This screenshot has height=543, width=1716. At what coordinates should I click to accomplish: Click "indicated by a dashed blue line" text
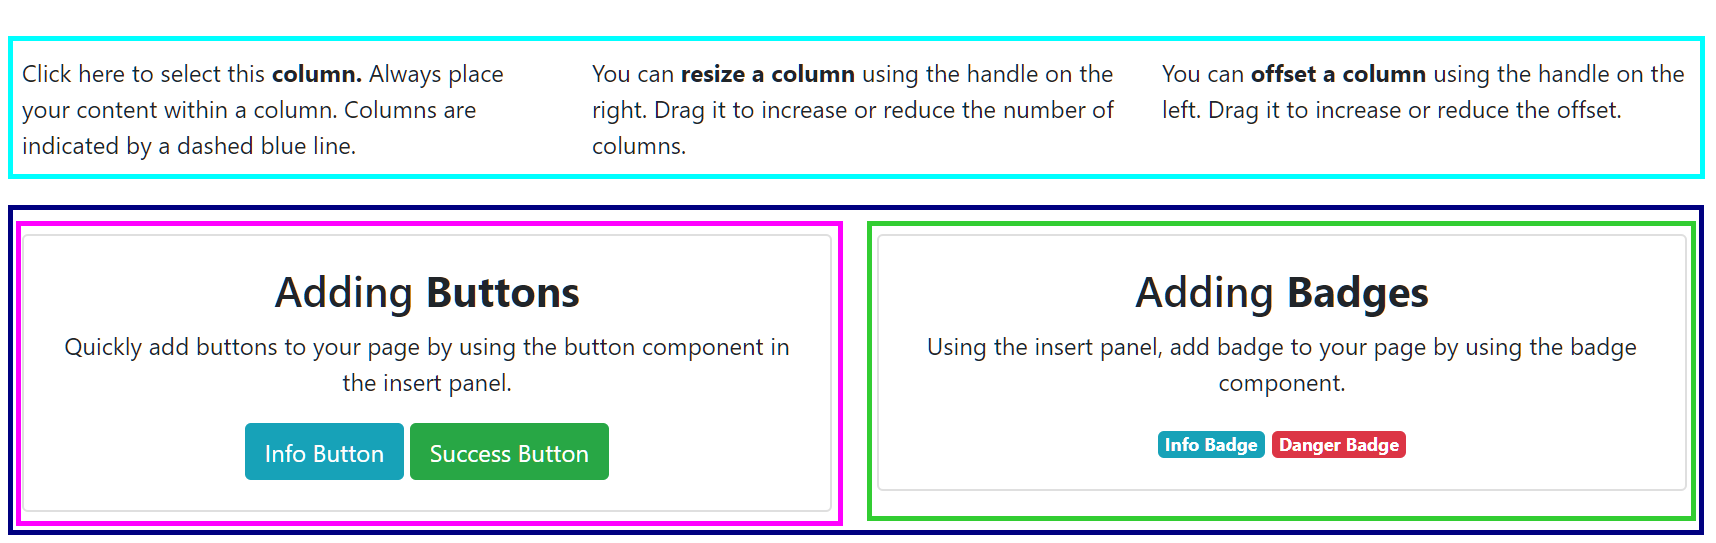189,146
